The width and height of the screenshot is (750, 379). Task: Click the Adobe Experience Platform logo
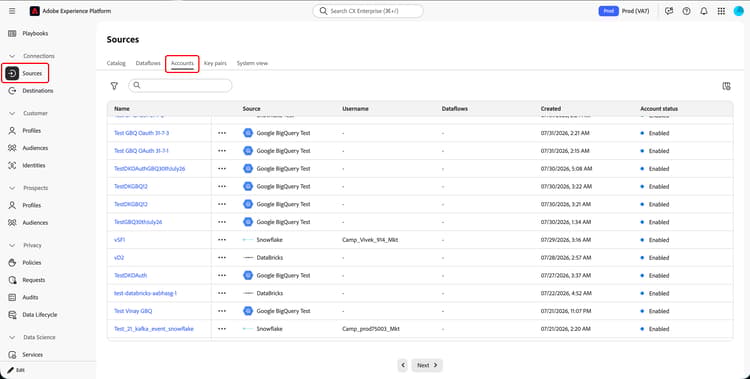point(34,11)
